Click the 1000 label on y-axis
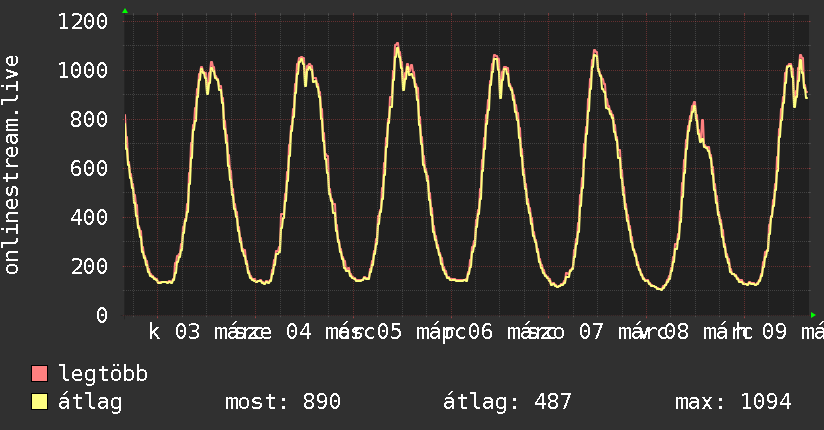 pyautogui.click(x=83, y=71)
